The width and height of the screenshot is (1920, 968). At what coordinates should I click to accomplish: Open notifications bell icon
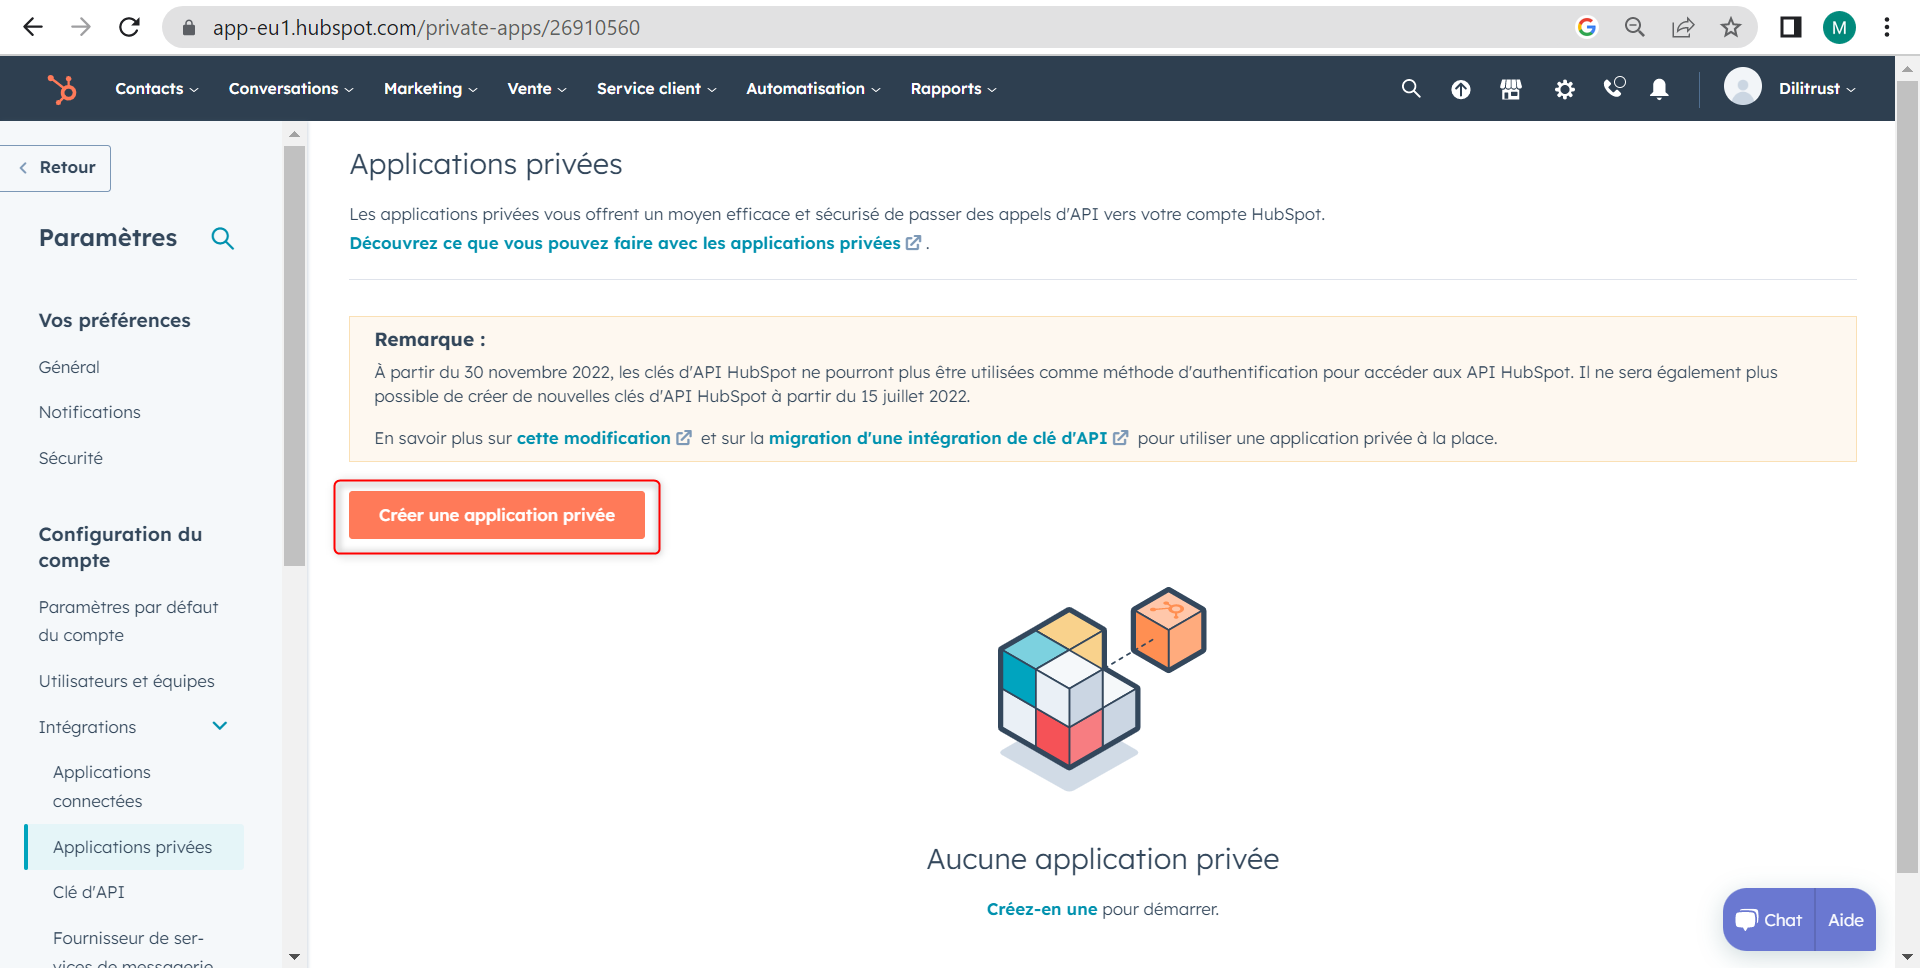click(1659, 90)
